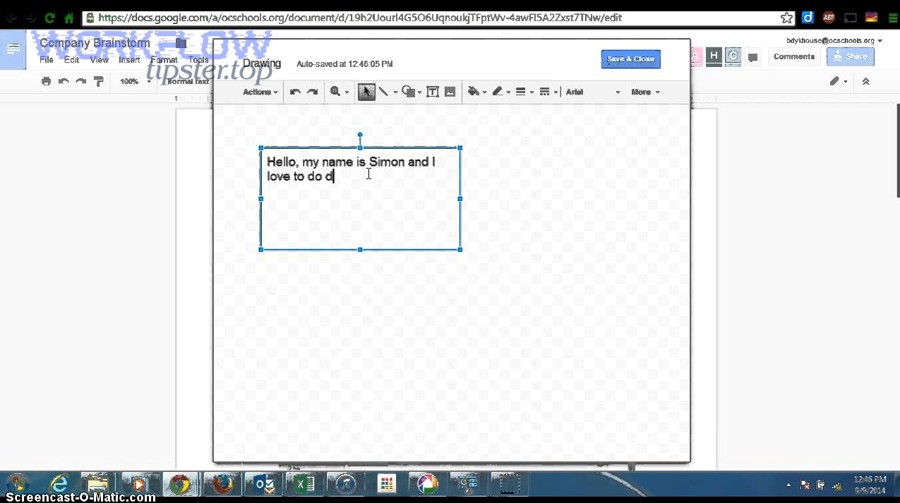Open the View menu
This screenshot has width=900, height=503.
(x=99, y=60)
